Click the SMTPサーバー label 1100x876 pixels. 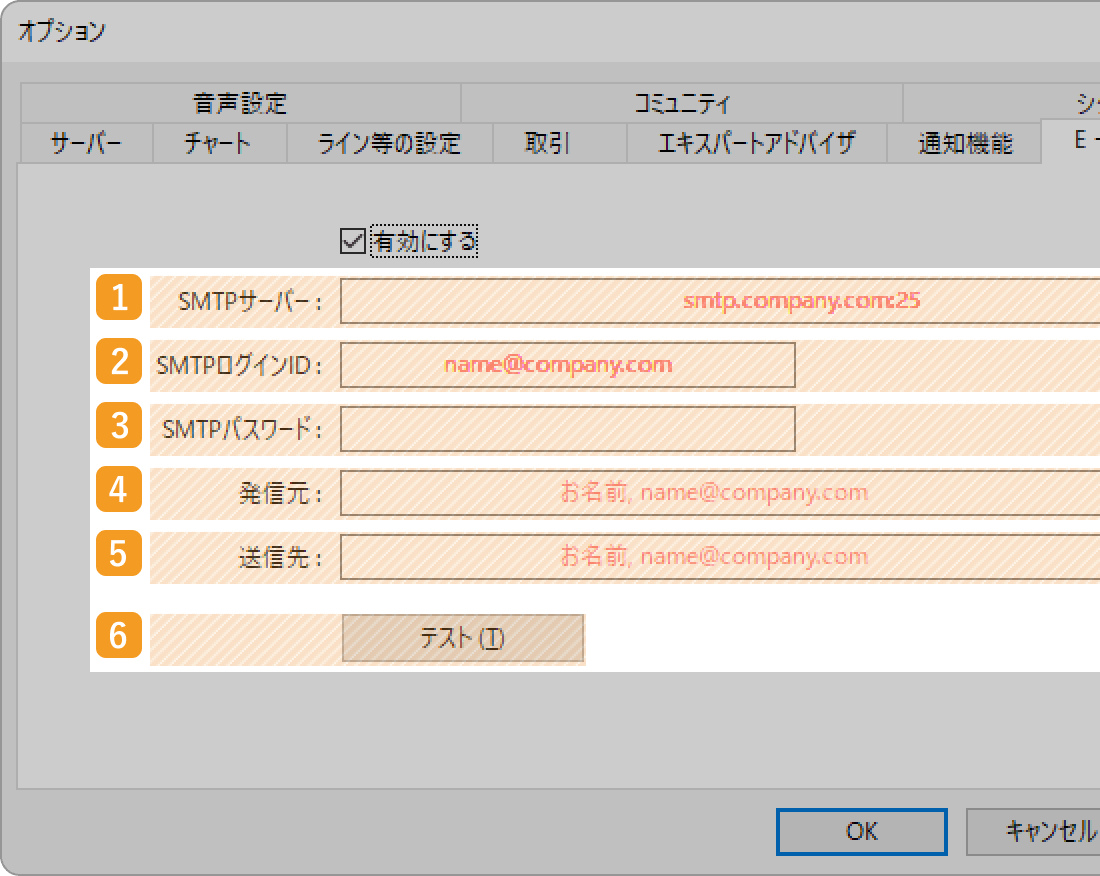(x=250, y=302)
